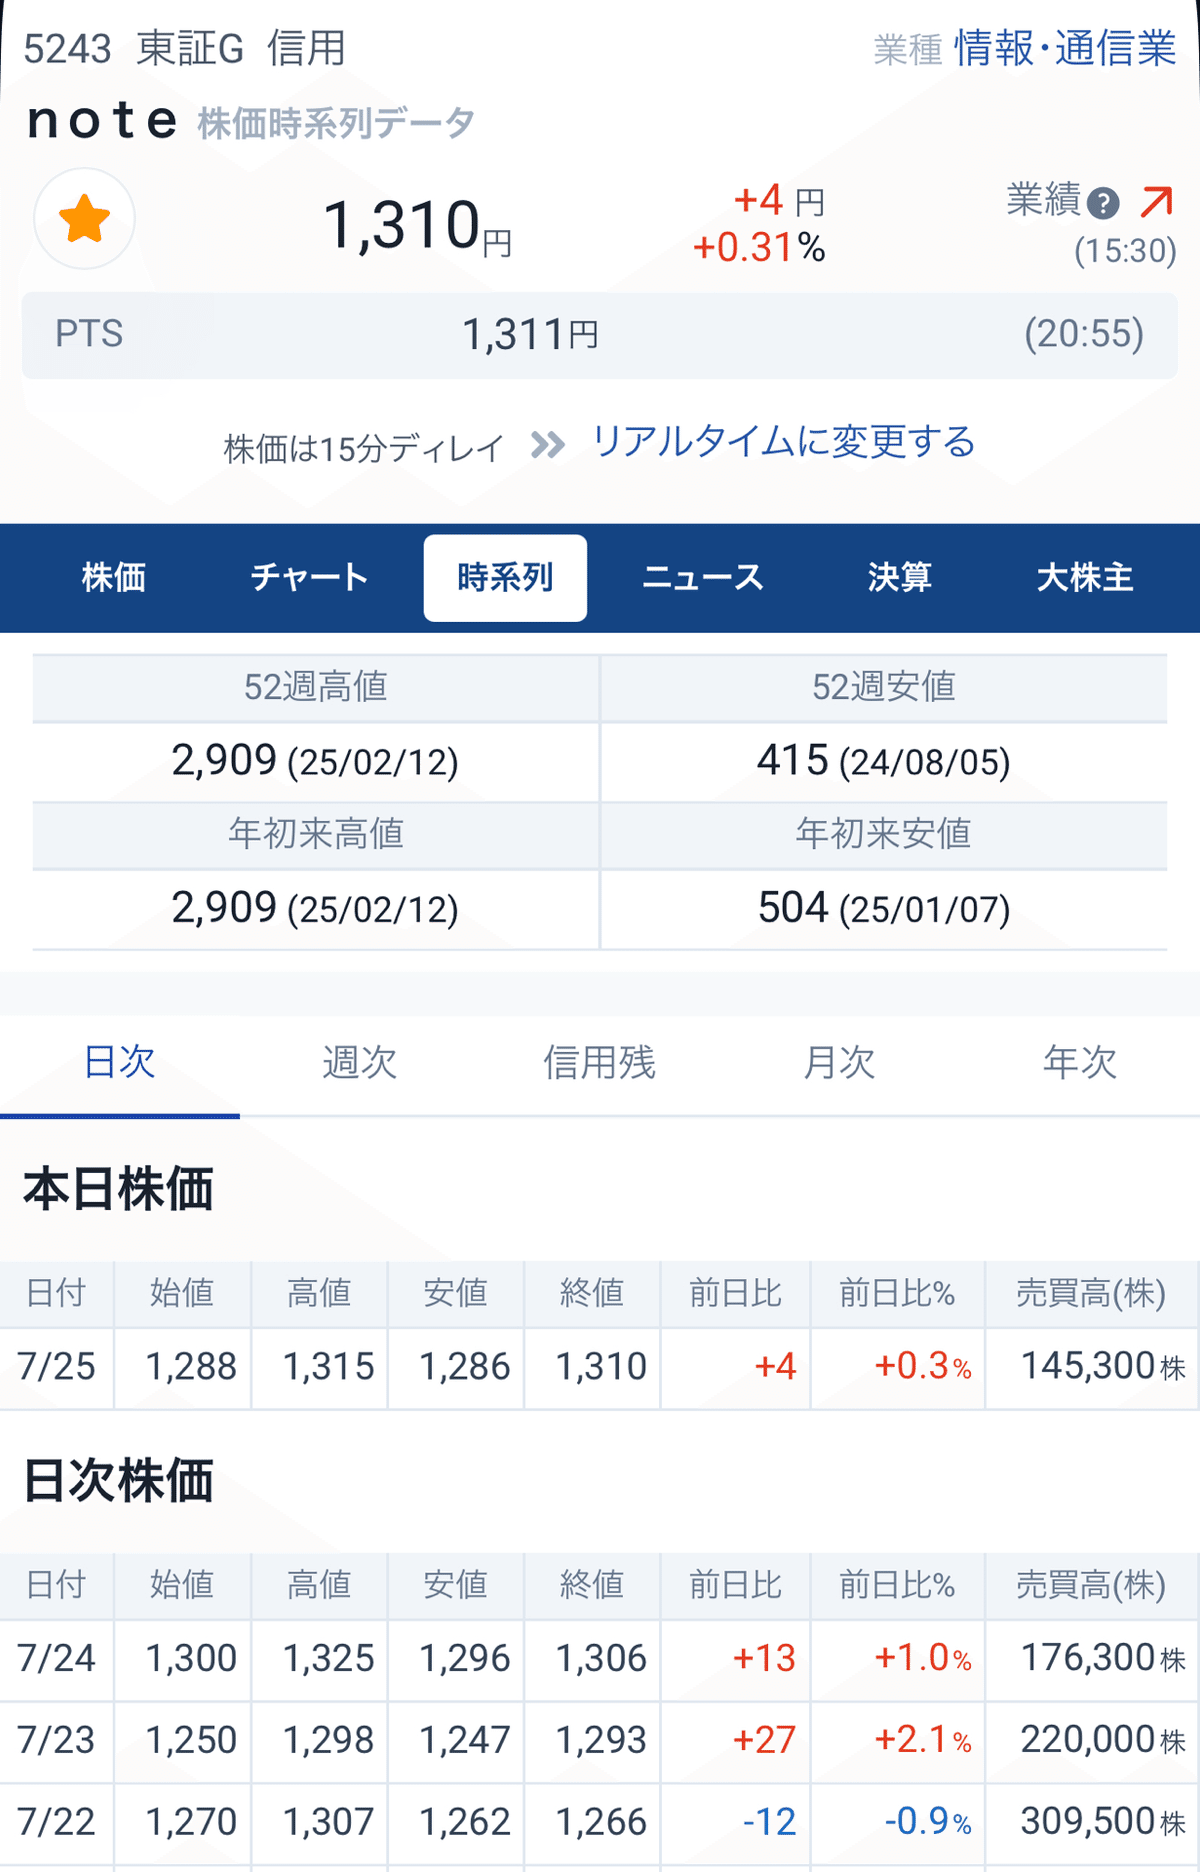
Task: Select the 時系列 tab
Action: 505,577
